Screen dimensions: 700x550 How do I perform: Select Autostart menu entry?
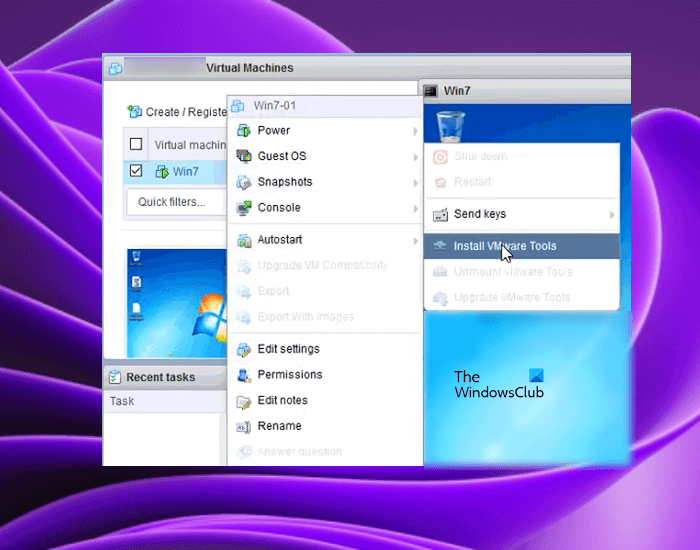325,240
